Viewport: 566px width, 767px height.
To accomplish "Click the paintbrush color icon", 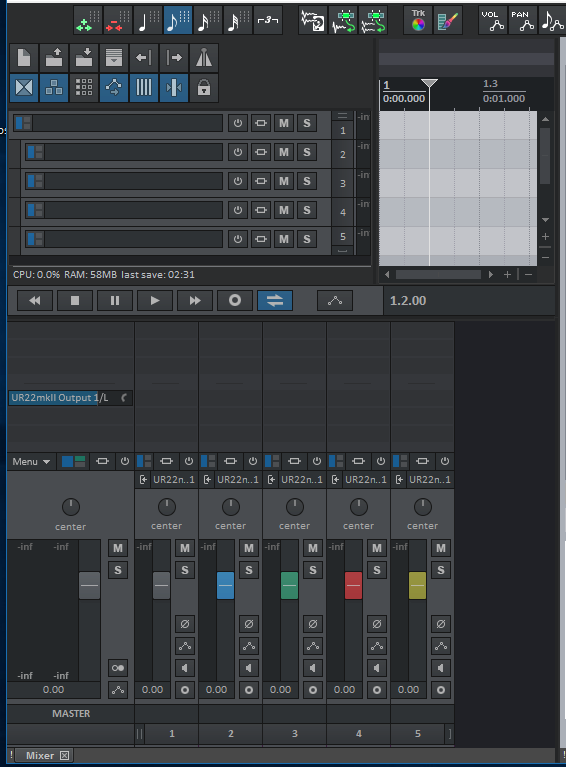I will coord(448,21).
